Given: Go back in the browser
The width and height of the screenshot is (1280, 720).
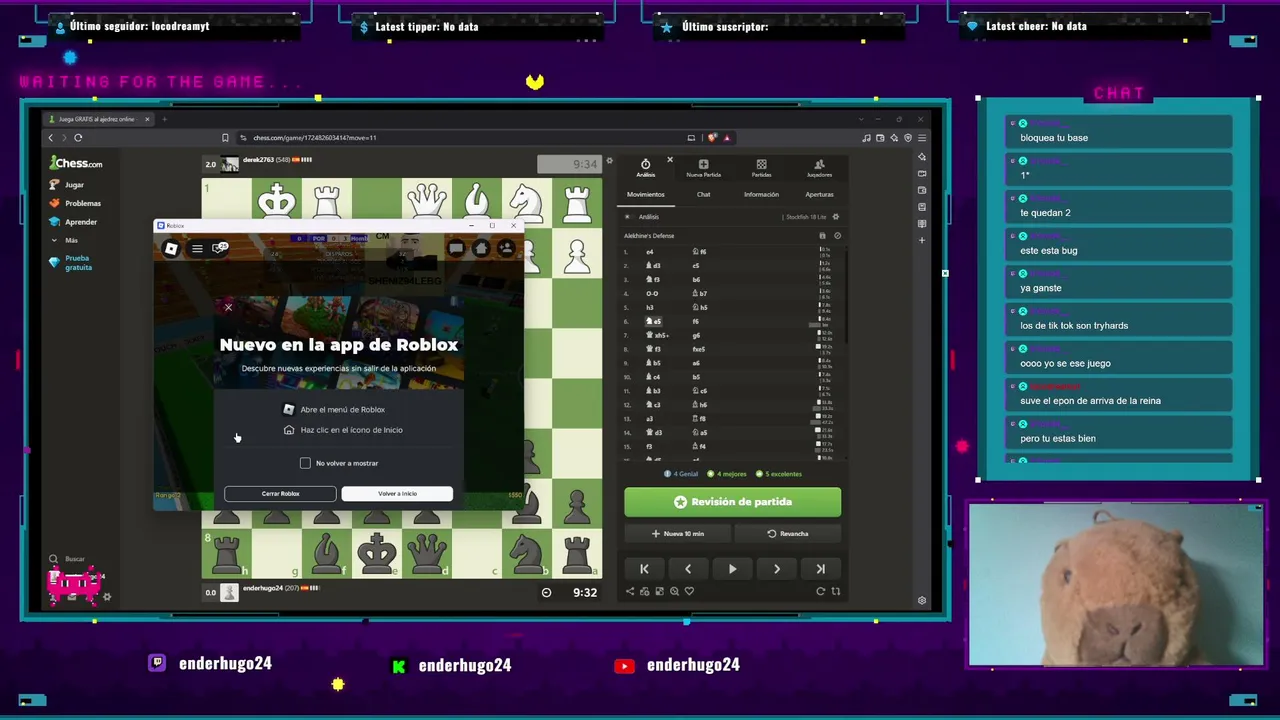Looking at the screenshot, I should coord(51,137).
